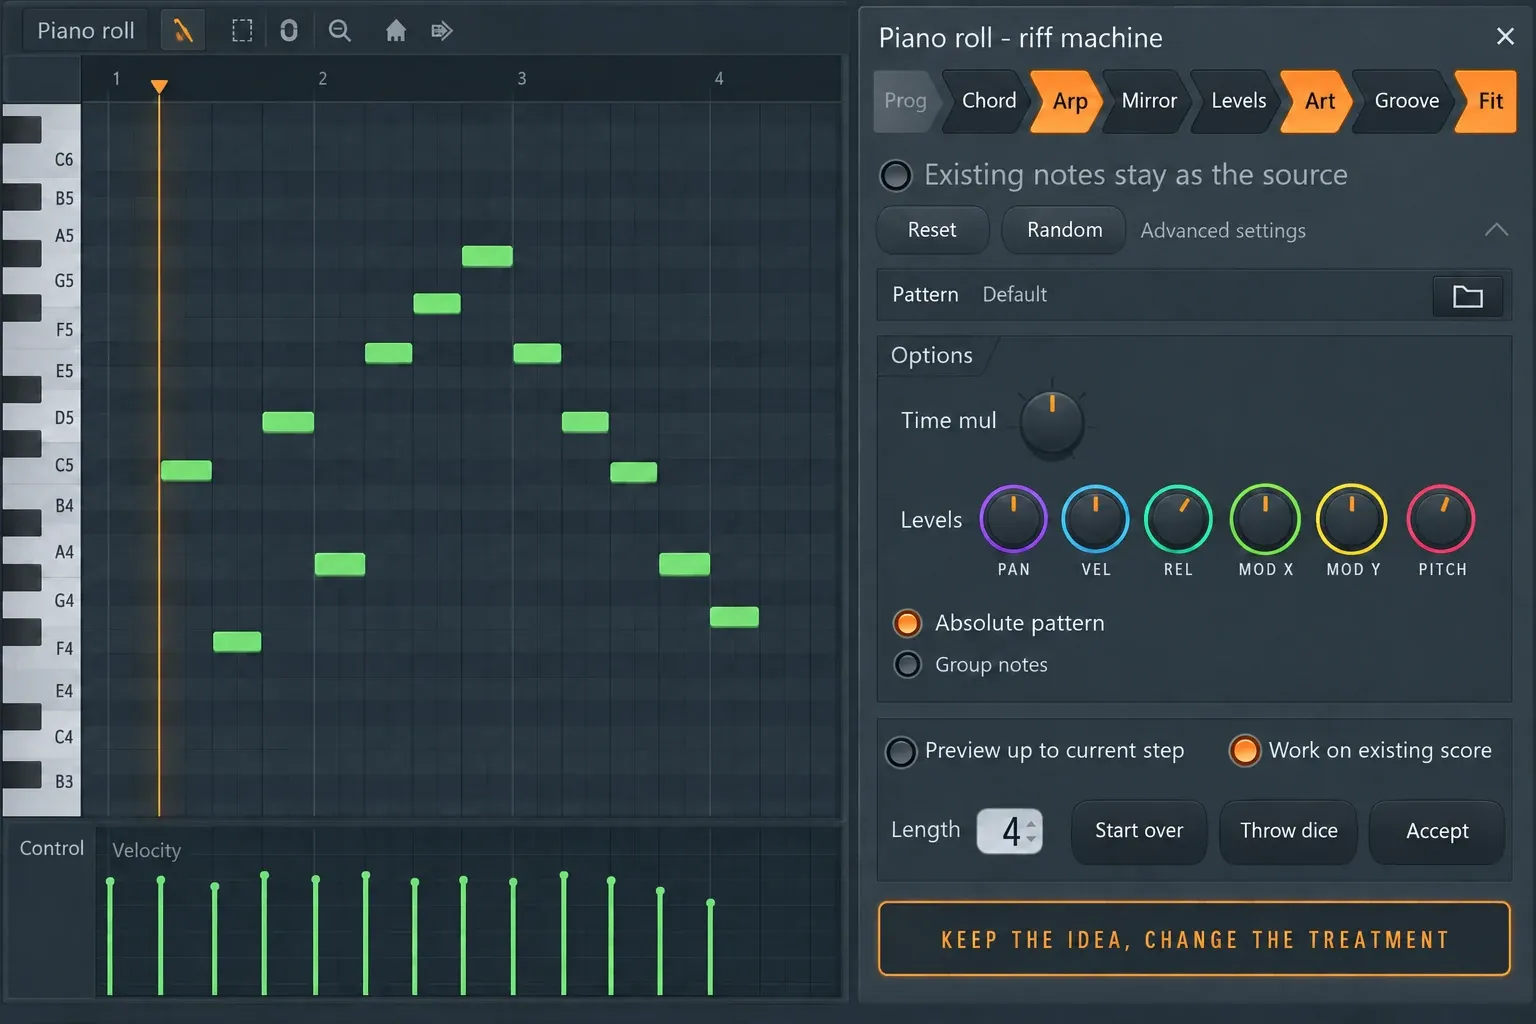Click the Keep the idea banner
Screen dimensions: 1536x1024
pyautogui.click(x=1194, y=939)
